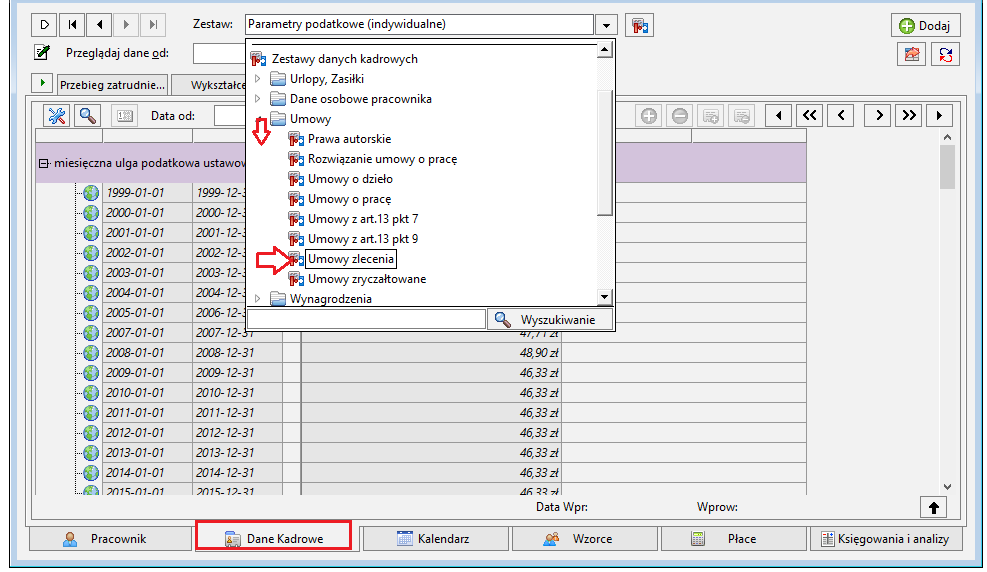Select Prawa autorskie dataset
The width and height of the screenshot is (987, 572).
[x=349, y=139]
